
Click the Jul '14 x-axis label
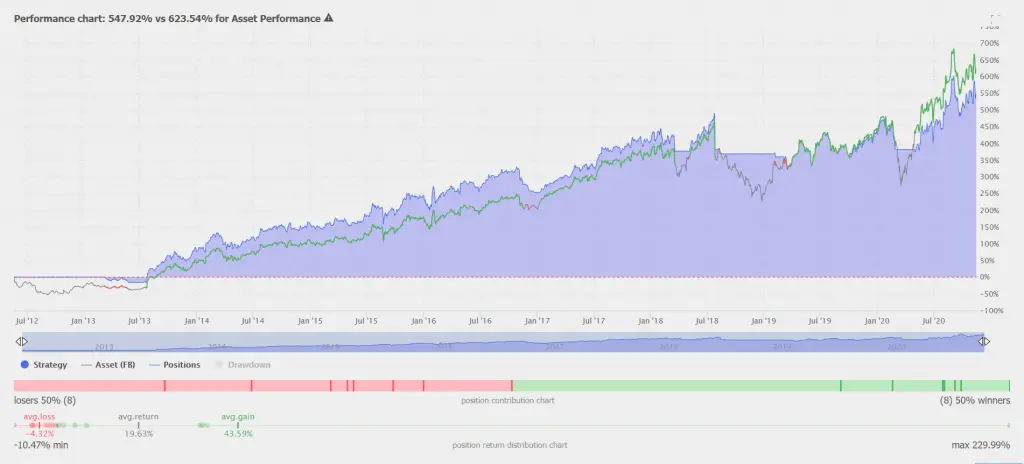point(253,321)
